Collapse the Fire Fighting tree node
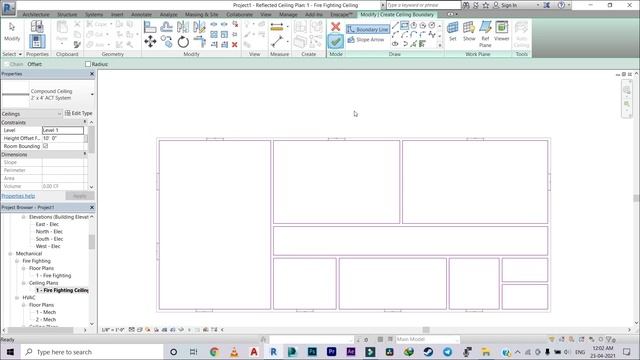The image size is (640, 360). coord(17,261)
